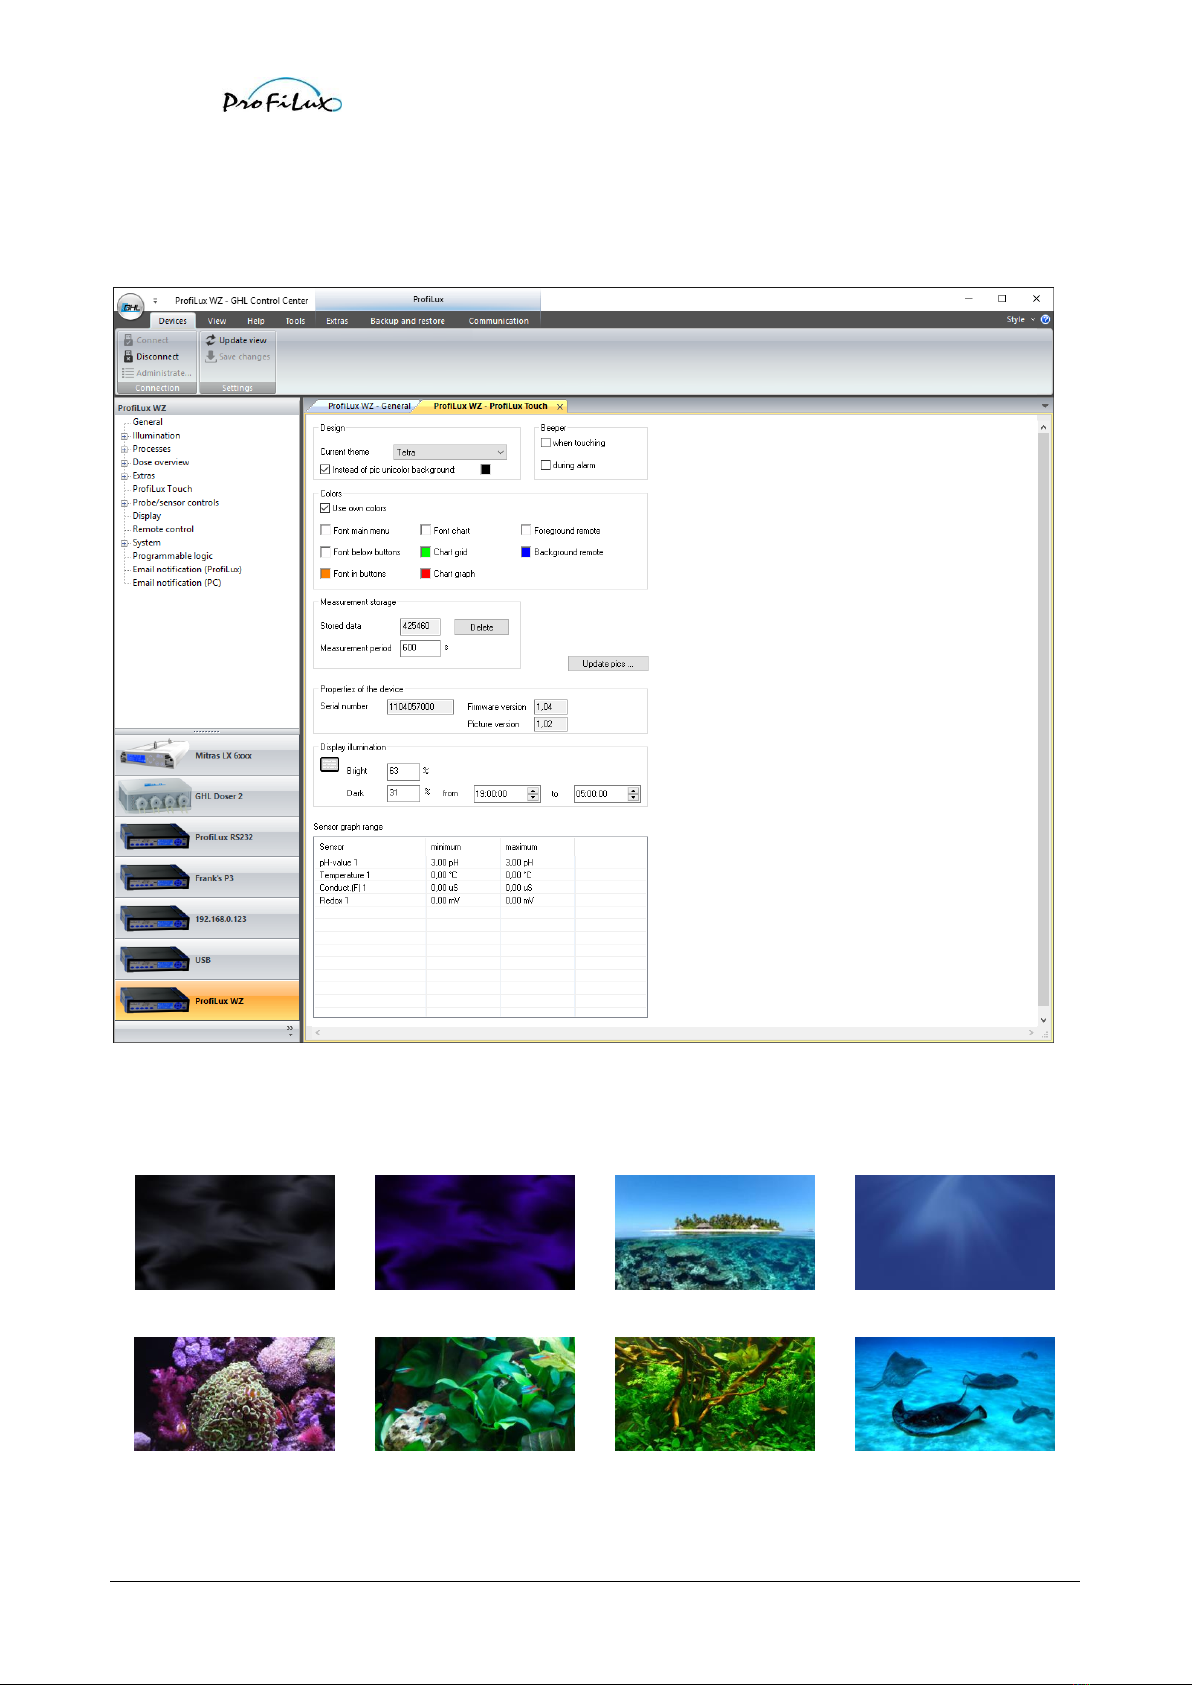Click the Update view refresh icon
Screen dimensions: 1192x1685
[211, 340]
